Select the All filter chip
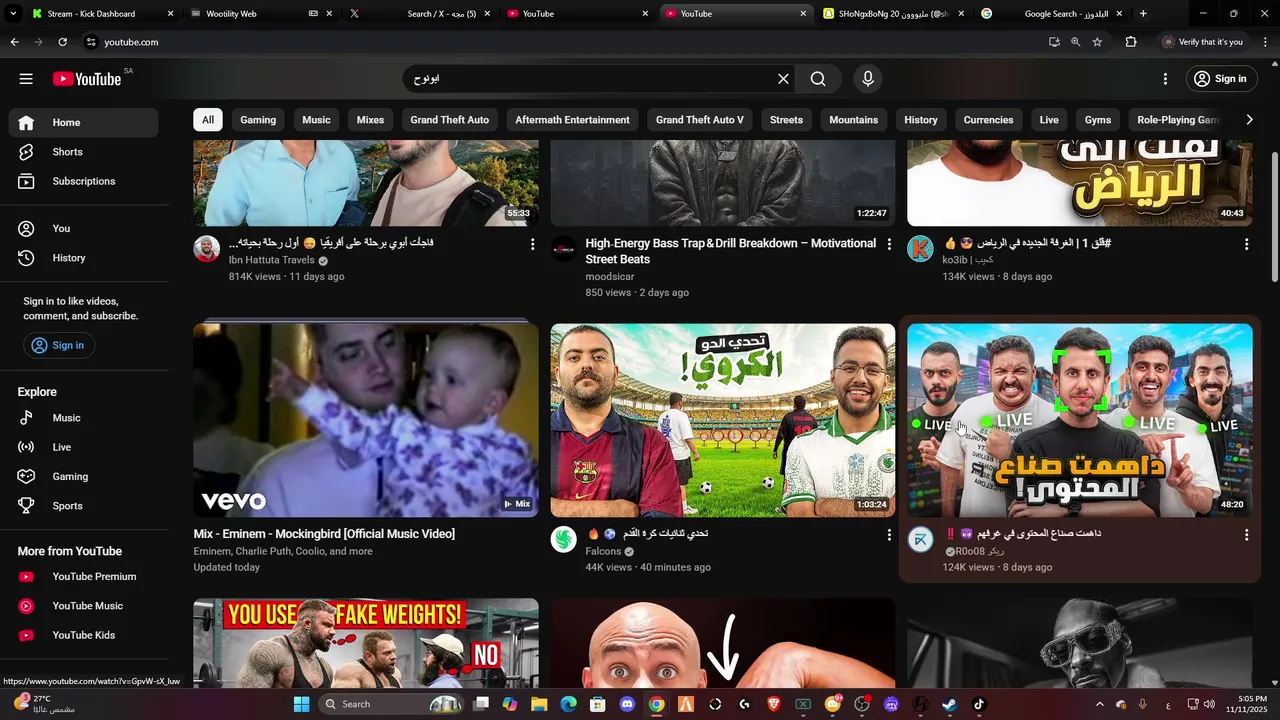Screen dimensions: 1280x720 tap(208, 120)
